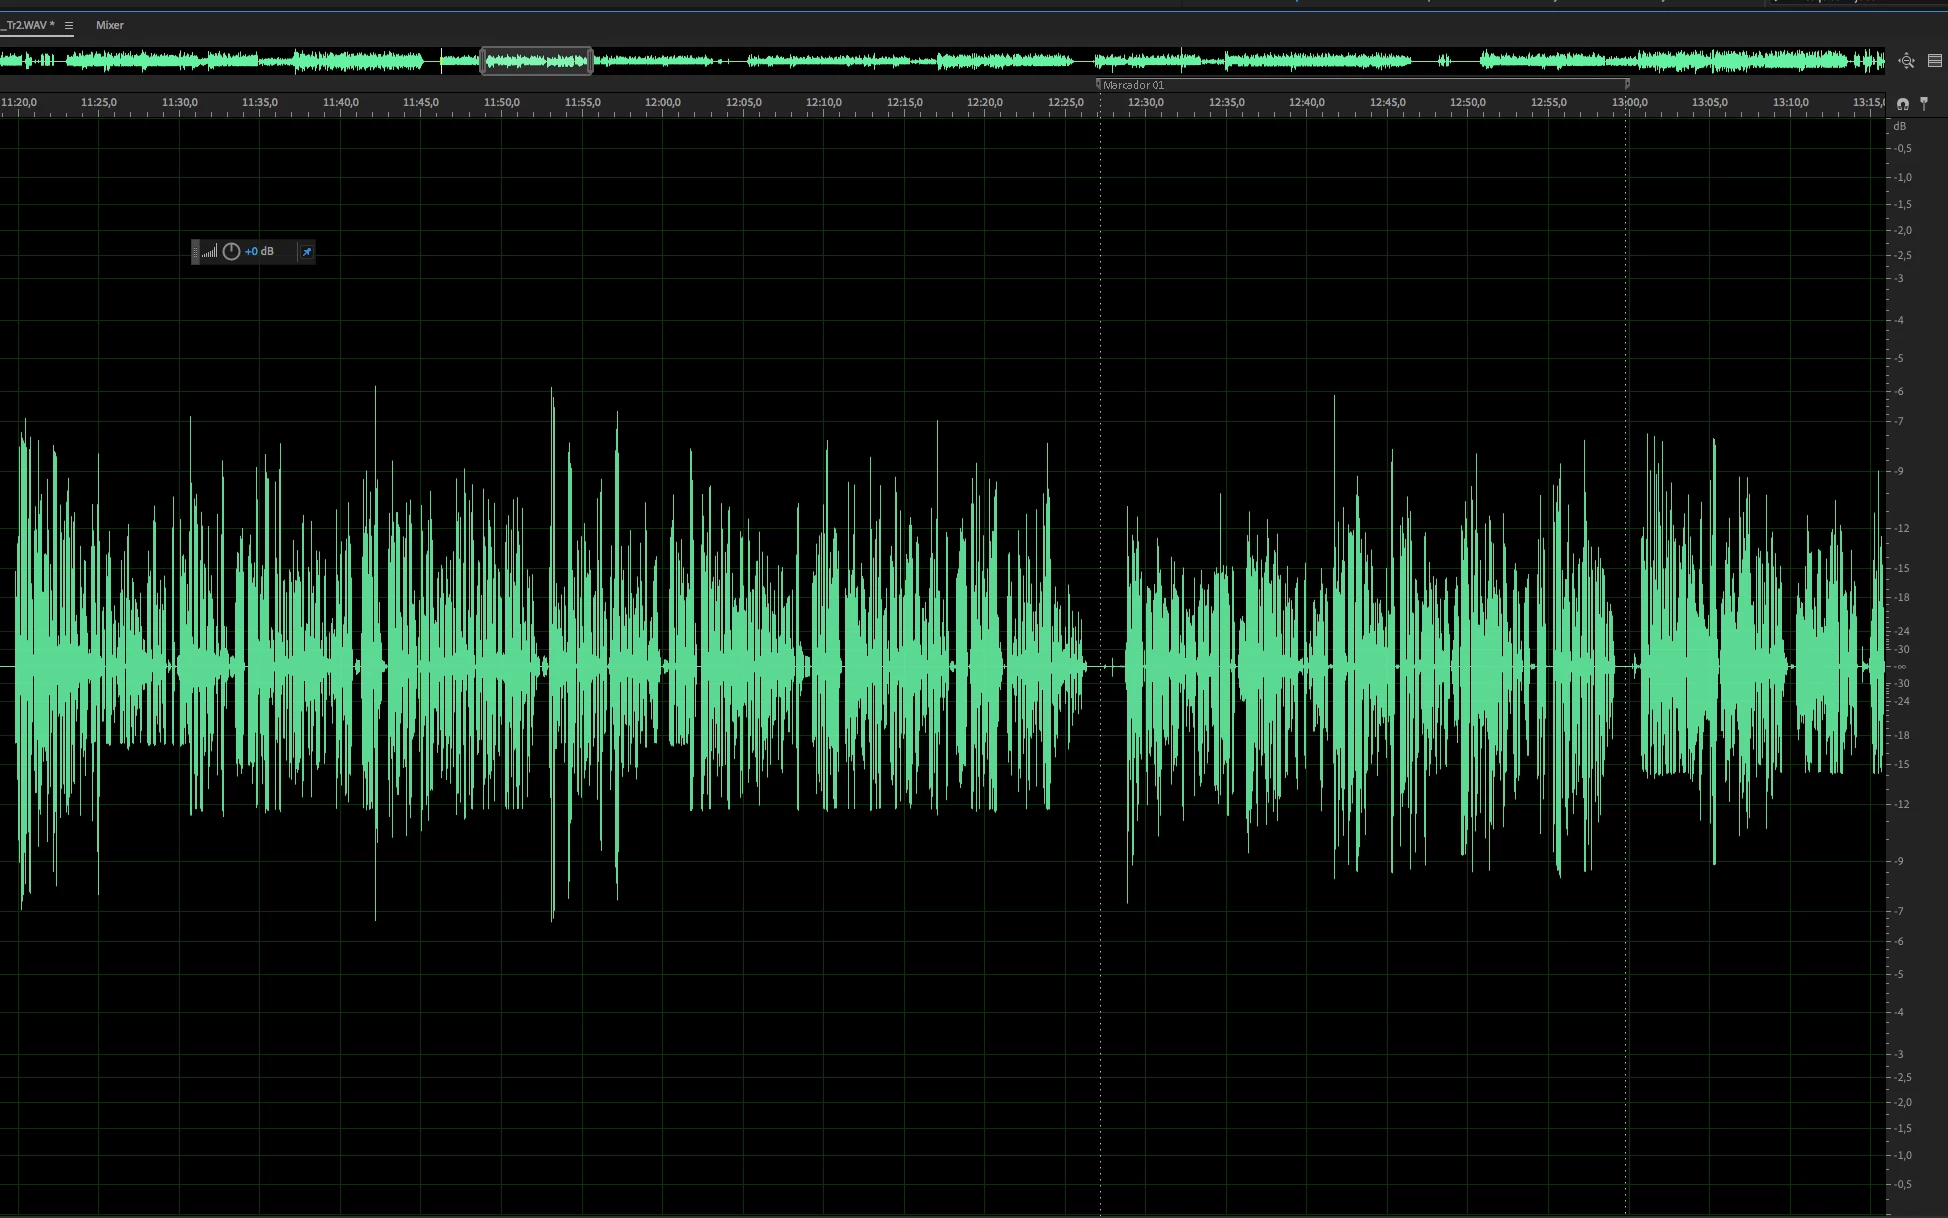The image size is (1948, 1218).
Task: Click the zoom out full navigator icon
Action: pyautogui.click(x=1906, y=61)
